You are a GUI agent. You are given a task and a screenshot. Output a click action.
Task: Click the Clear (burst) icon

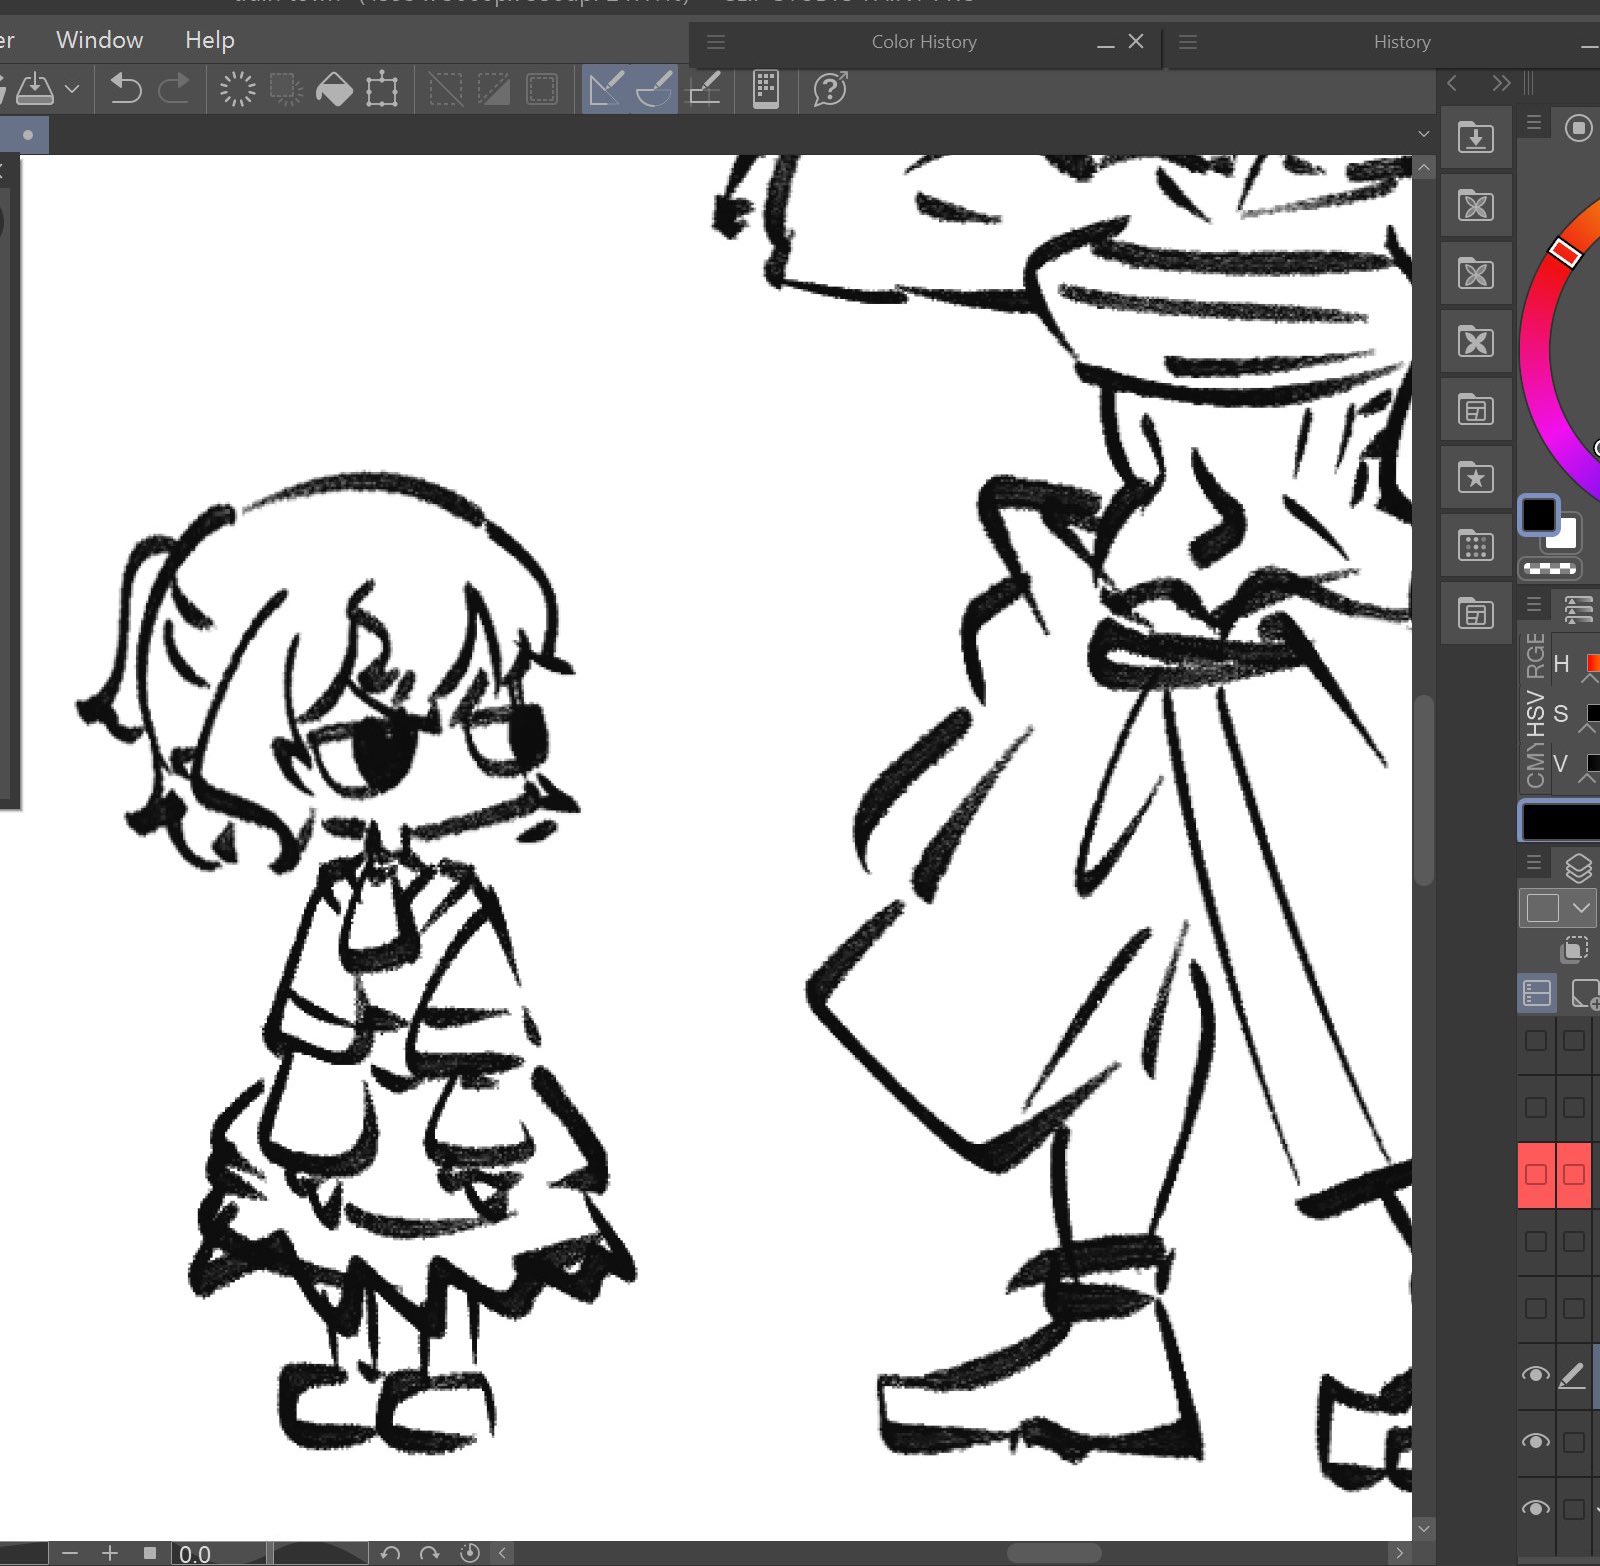point(237,89)
